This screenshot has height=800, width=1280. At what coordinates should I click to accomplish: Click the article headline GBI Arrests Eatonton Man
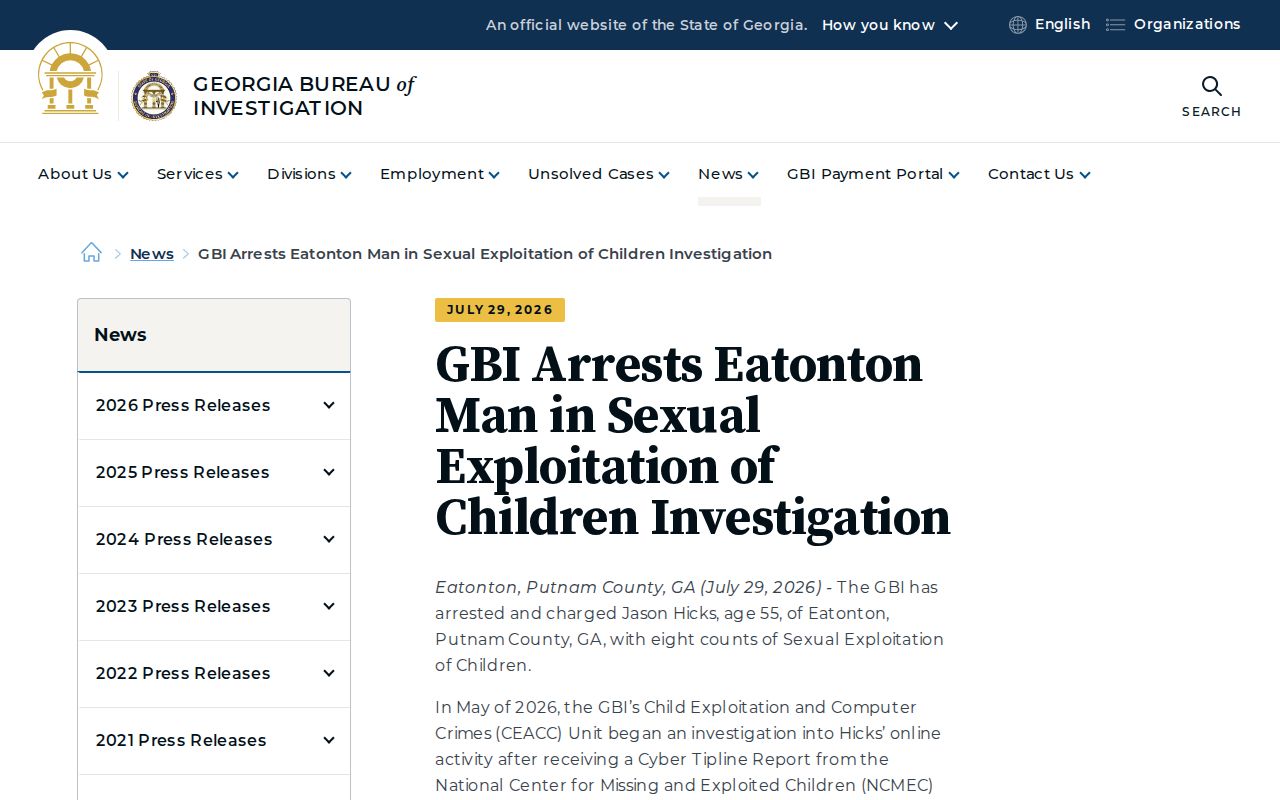[x=692, y=441]
